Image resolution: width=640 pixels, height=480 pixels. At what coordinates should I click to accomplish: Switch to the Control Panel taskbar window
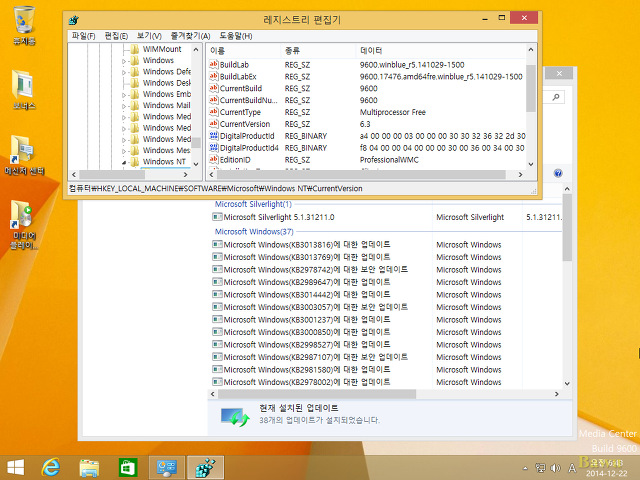[167, 467]
